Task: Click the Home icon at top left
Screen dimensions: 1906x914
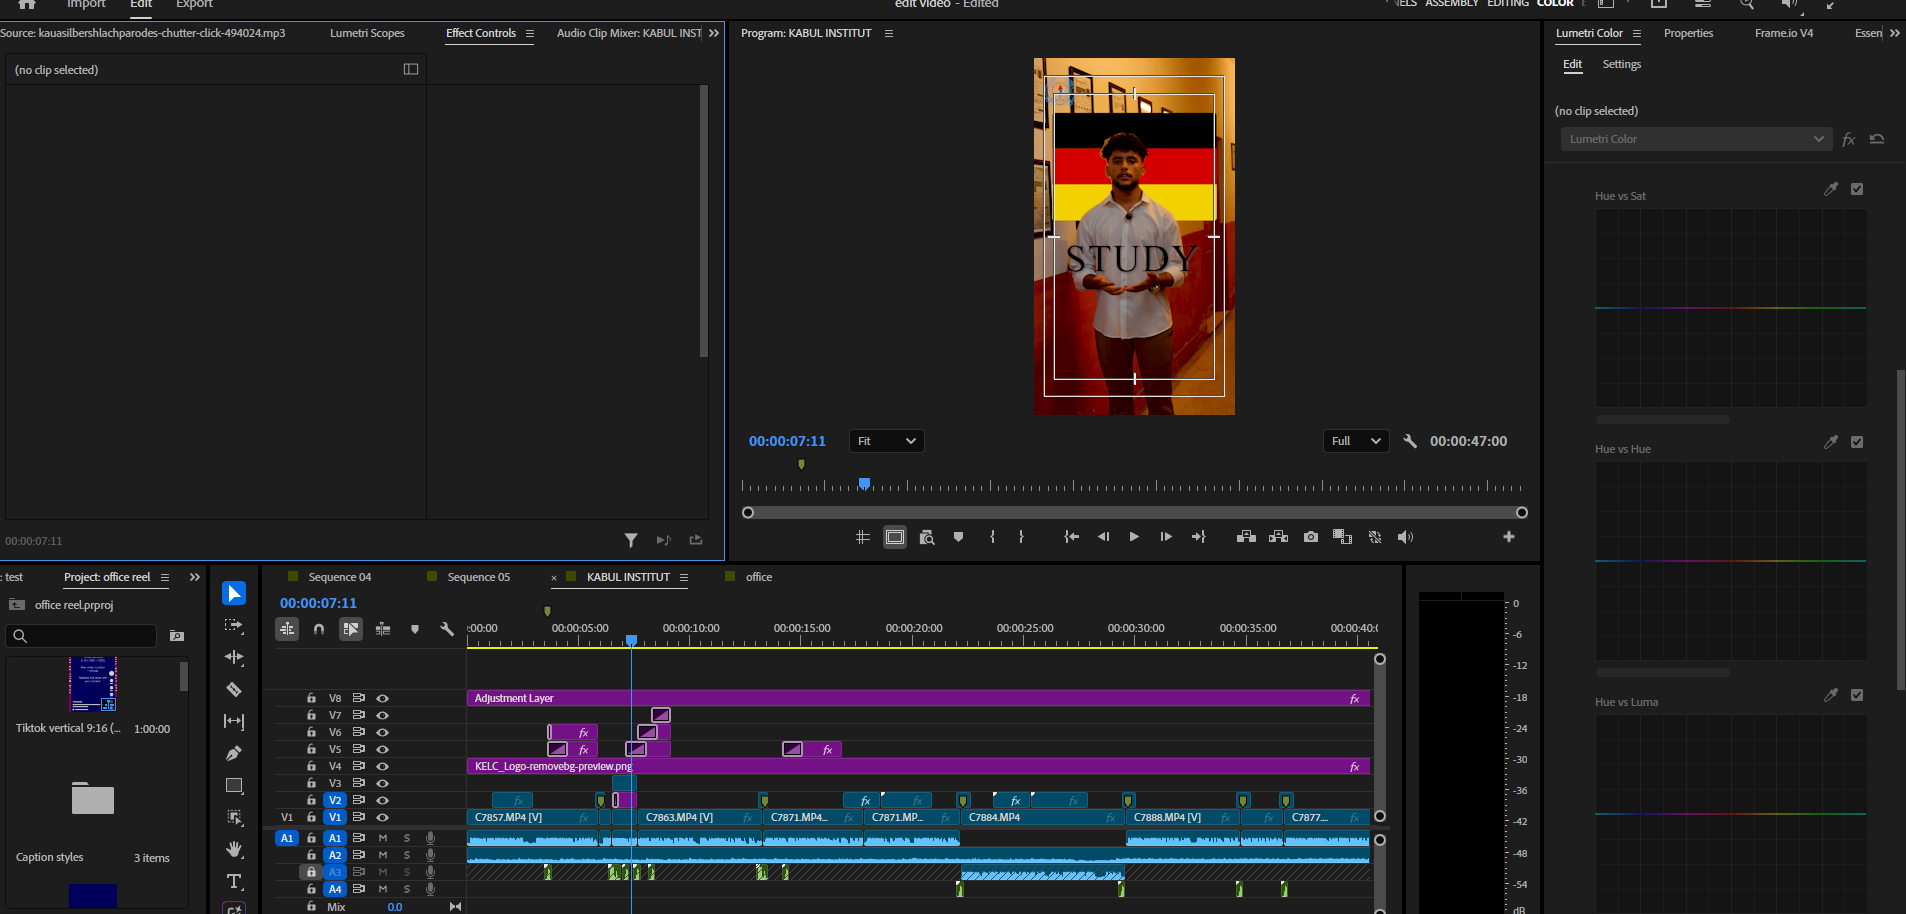Action: [27, 4]
